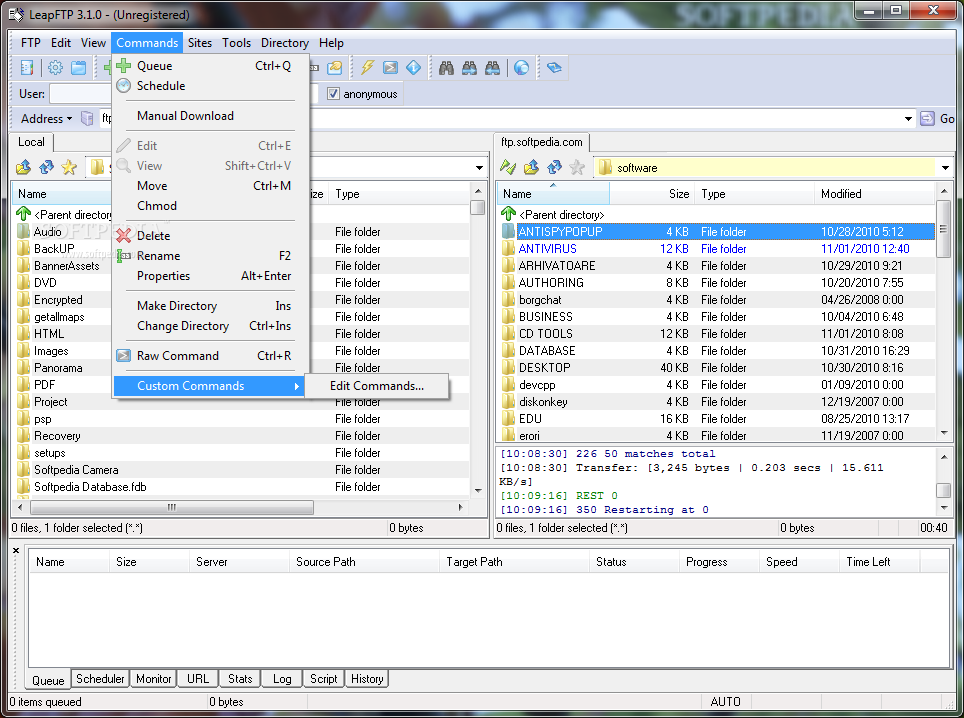Expand the local path dropdown

pyautogui.click(x=479, y=168)
